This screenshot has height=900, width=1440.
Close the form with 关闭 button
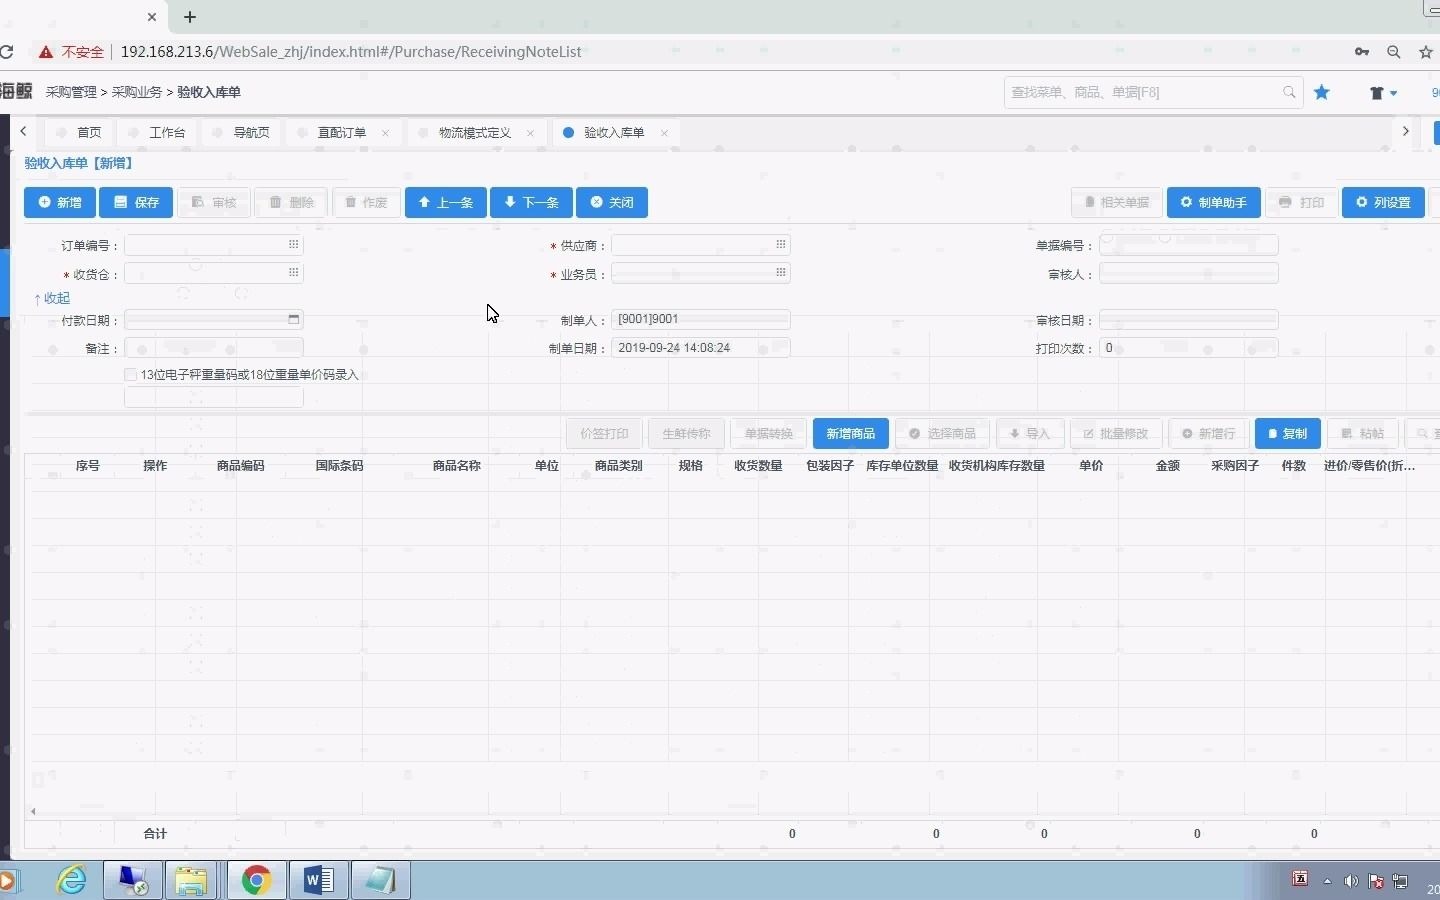coord(612,202)
